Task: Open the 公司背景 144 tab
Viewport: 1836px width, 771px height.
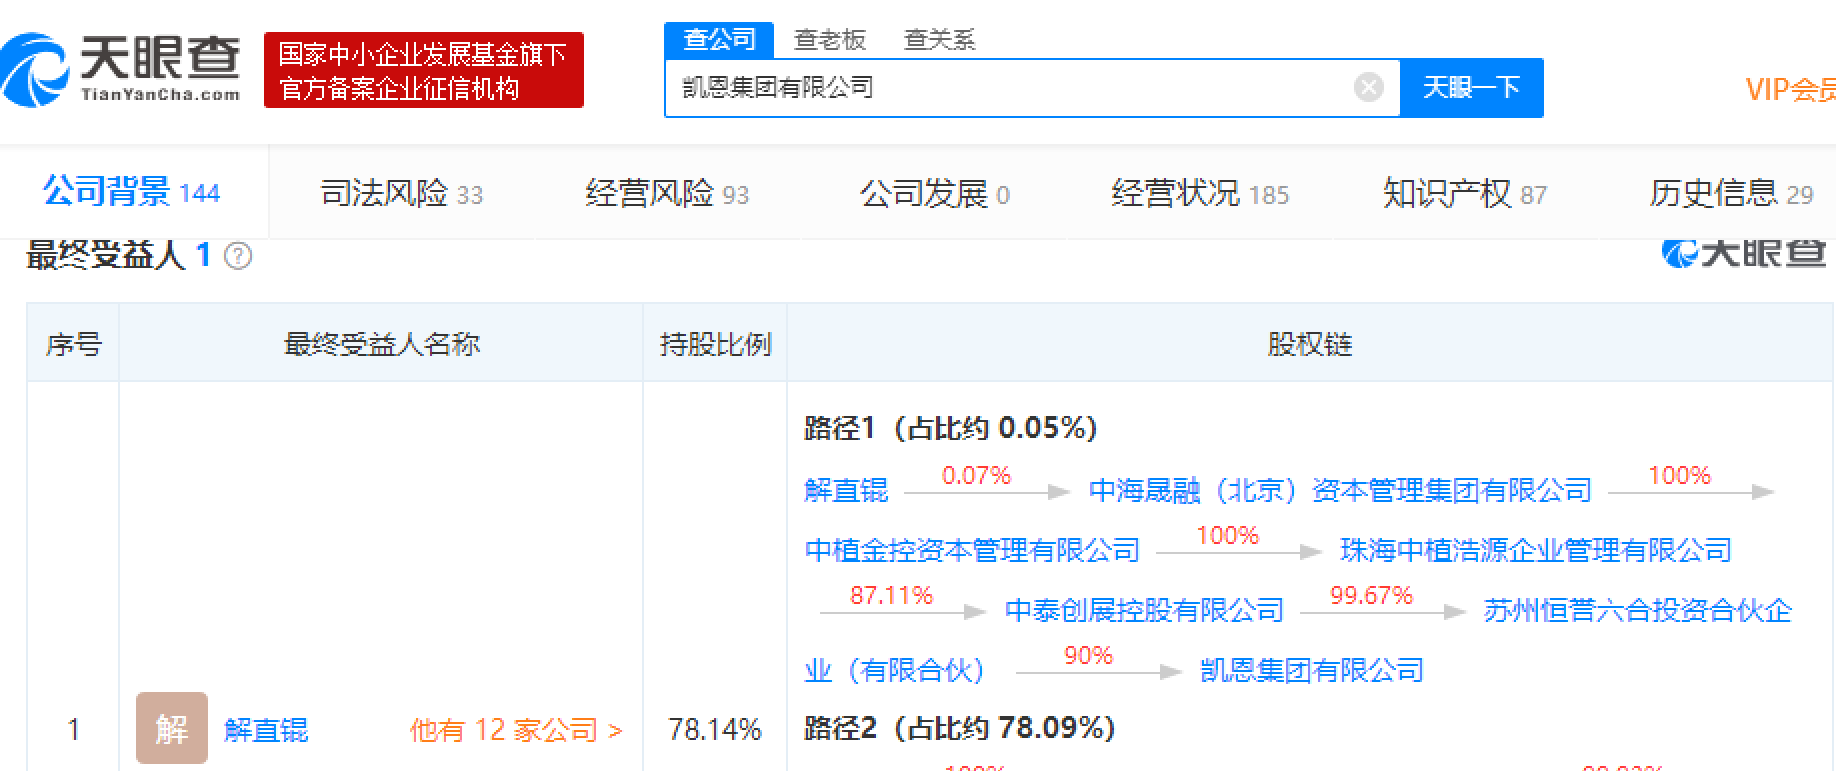Action: click(x=131, y=191)
